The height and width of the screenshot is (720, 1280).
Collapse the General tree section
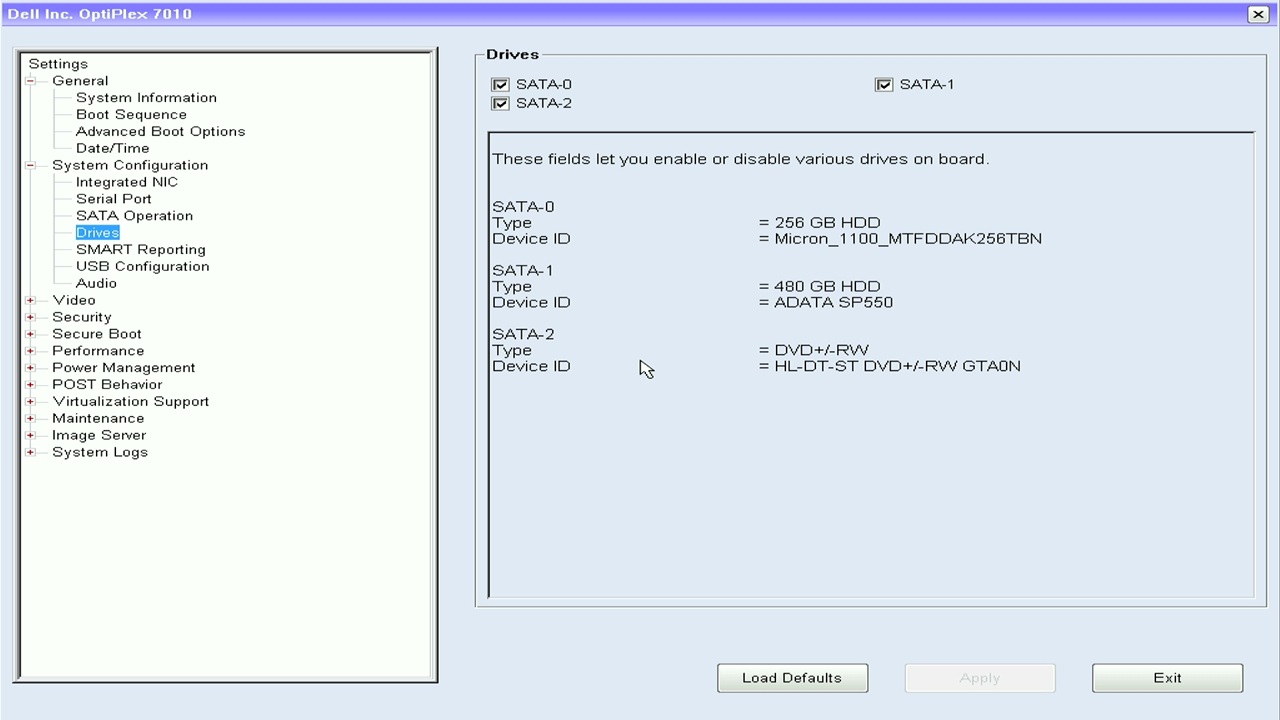pyautogui.click(x=30, y=81)
